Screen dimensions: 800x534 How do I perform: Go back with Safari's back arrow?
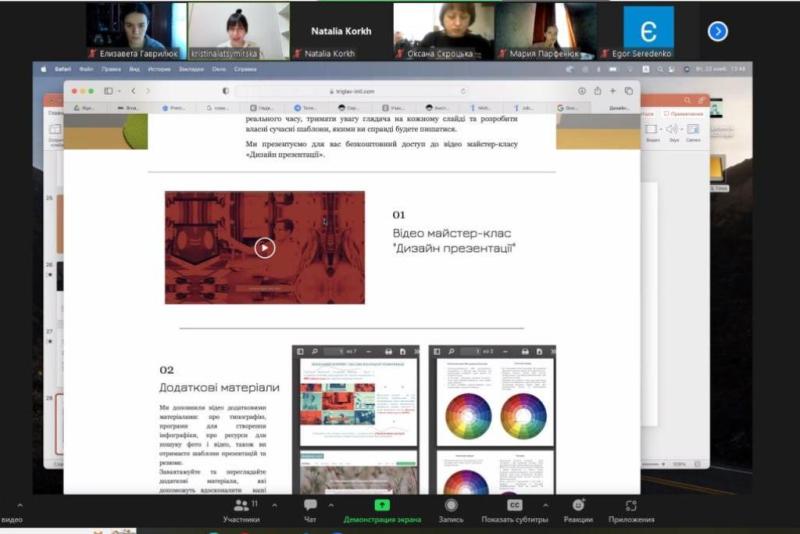(x=133, y=91)
